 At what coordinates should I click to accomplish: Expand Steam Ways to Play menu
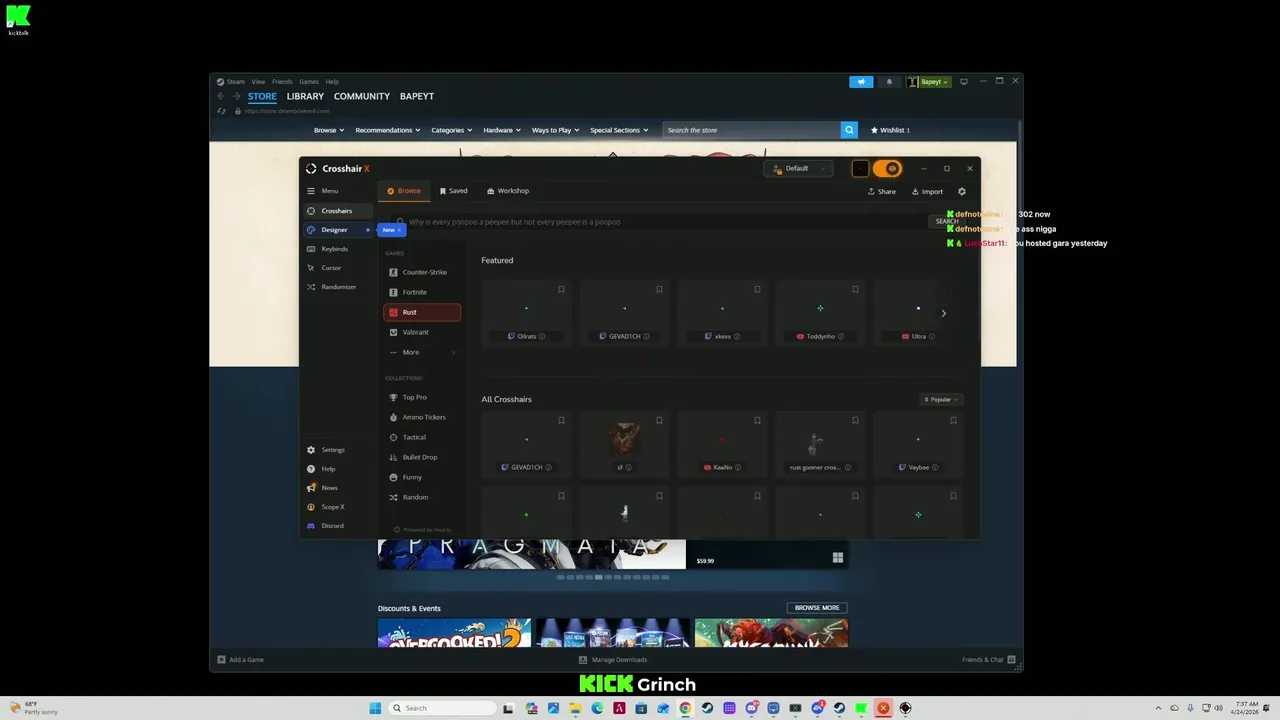(556, 130)
